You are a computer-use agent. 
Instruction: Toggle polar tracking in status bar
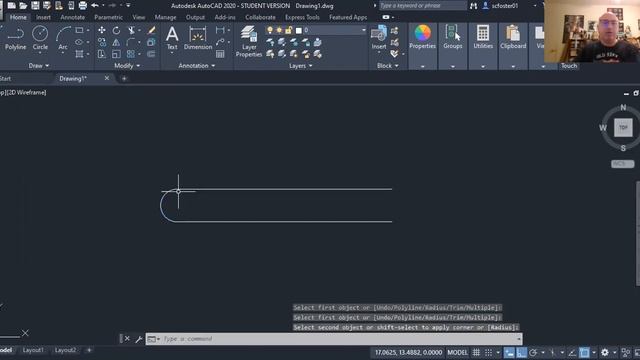[533, 352]
